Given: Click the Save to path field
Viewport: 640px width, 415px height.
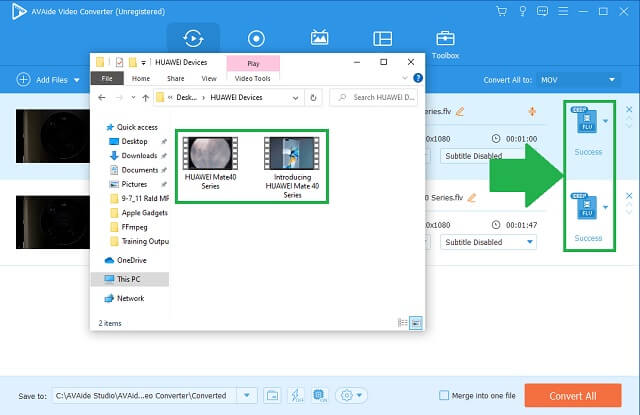Looking at the screenshot, I should pos(145,395).
